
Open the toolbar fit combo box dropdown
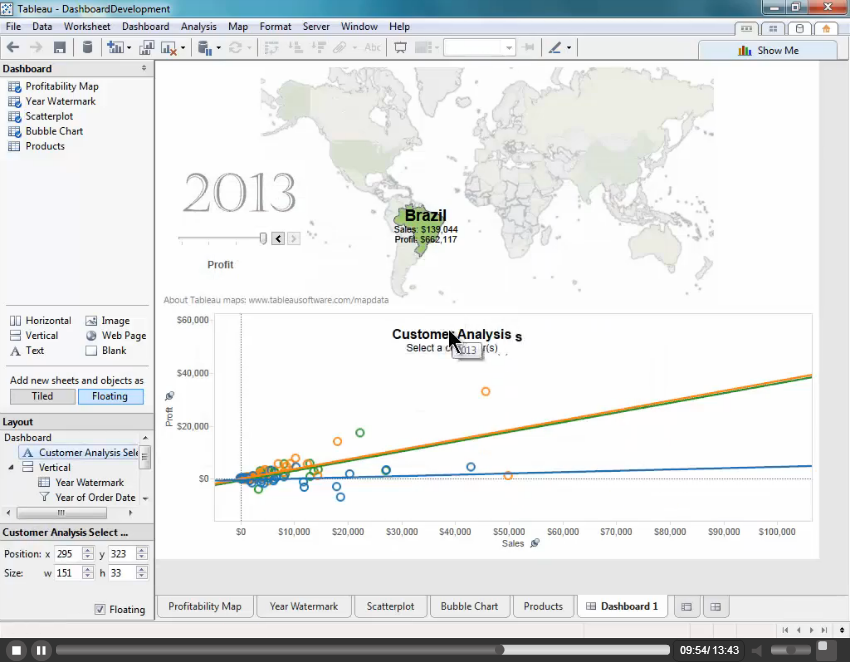point(508,47)
